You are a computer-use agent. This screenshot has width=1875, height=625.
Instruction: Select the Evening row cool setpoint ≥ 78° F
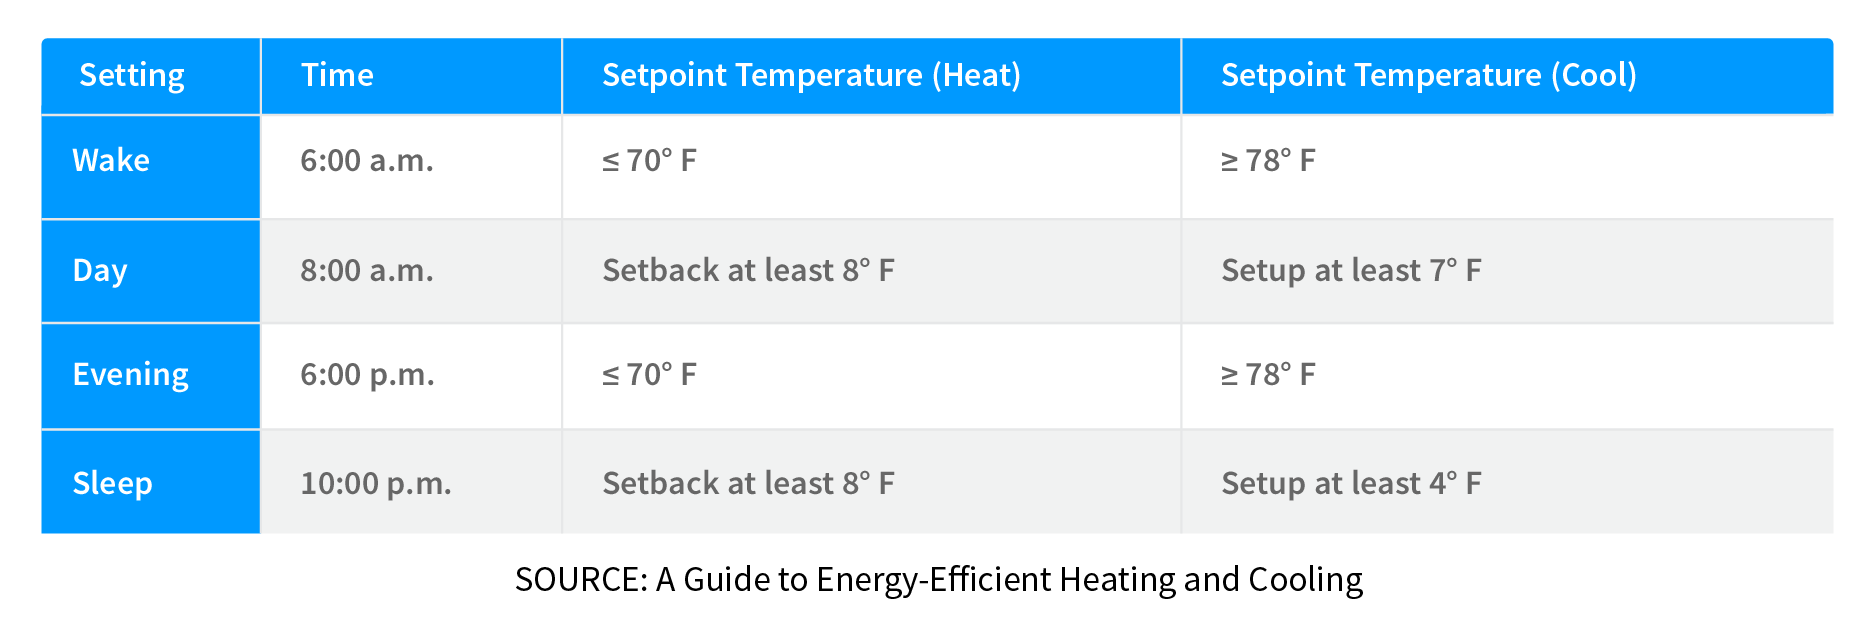pyautogui.click(x=1268, y=375)
